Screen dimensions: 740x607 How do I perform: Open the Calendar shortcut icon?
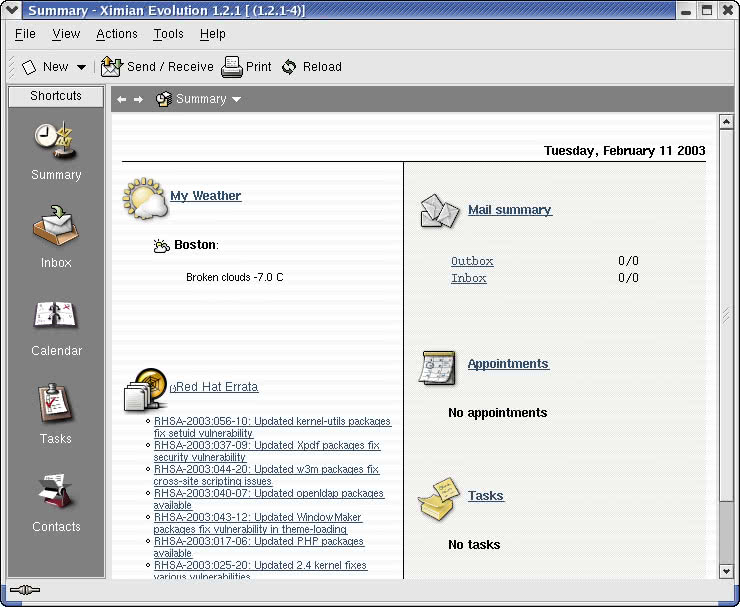56,314
